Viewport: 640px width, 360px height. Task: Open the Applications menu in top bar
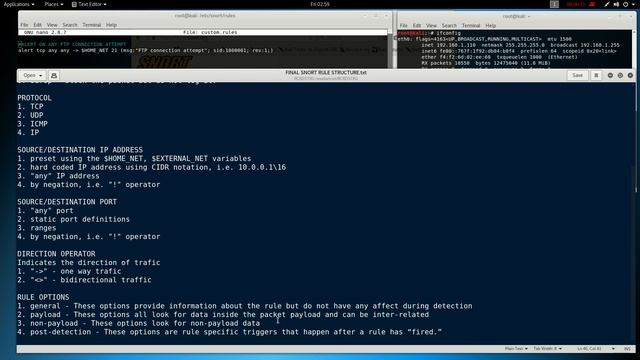(19, 4)
